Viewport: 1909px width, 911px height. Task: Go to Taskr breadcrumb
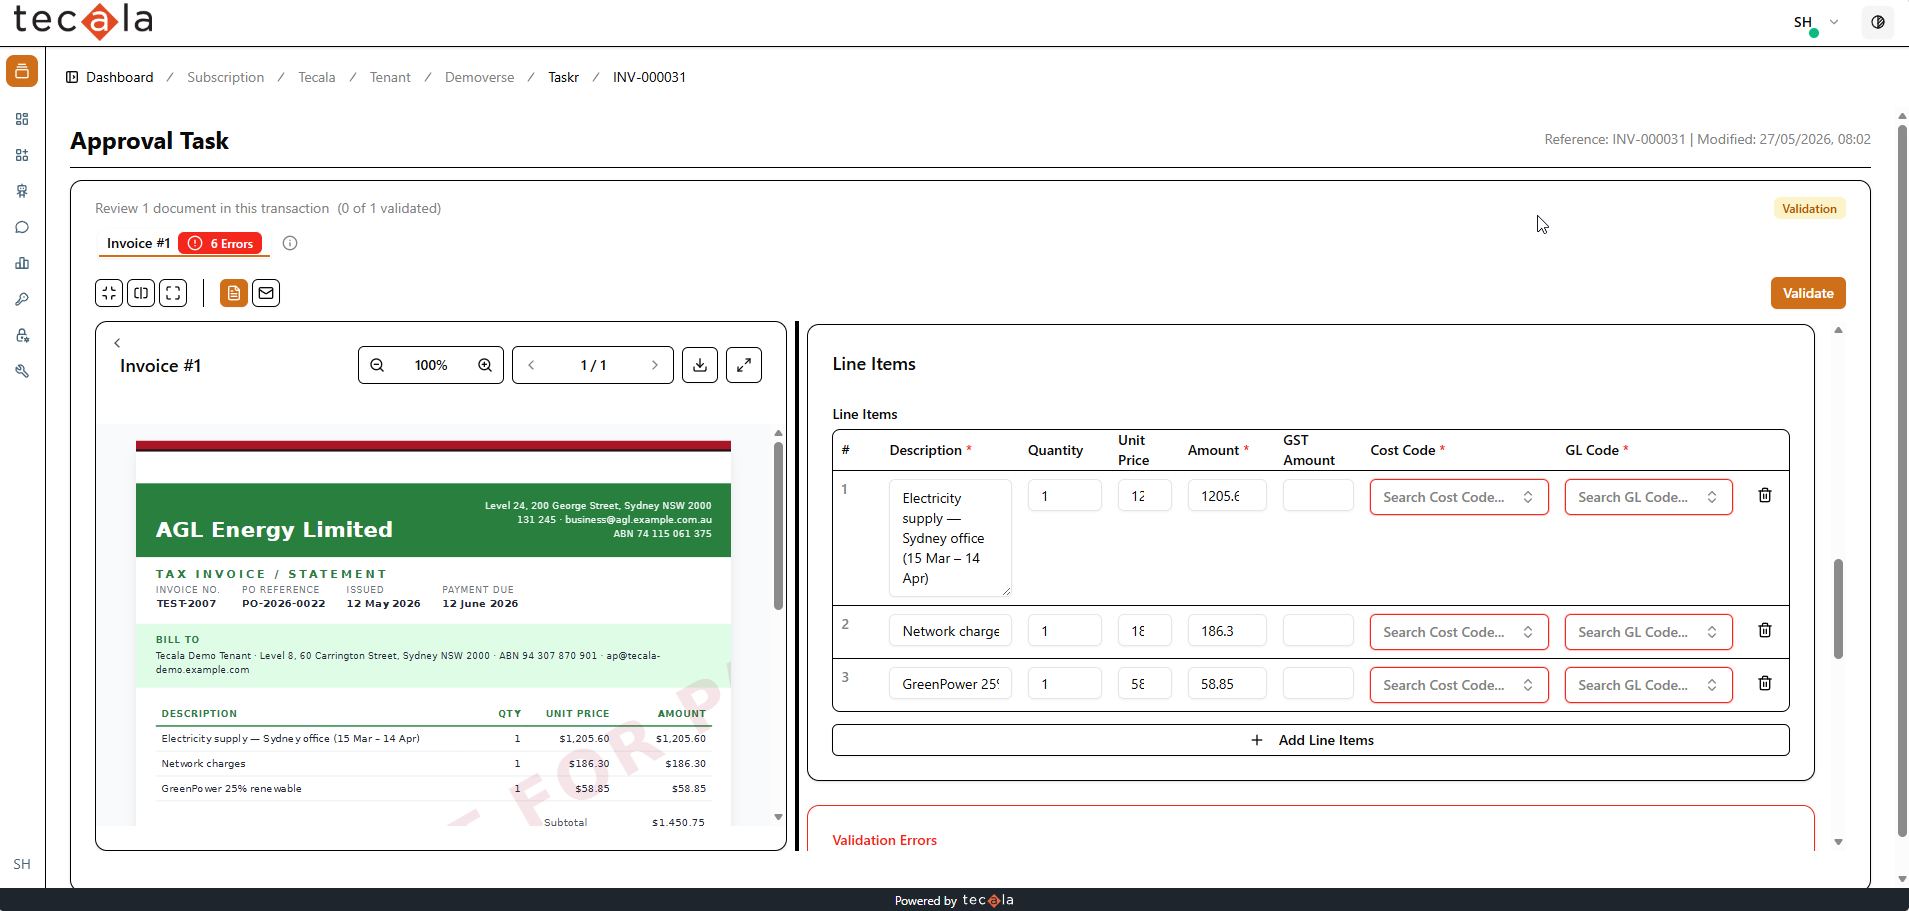564,77
